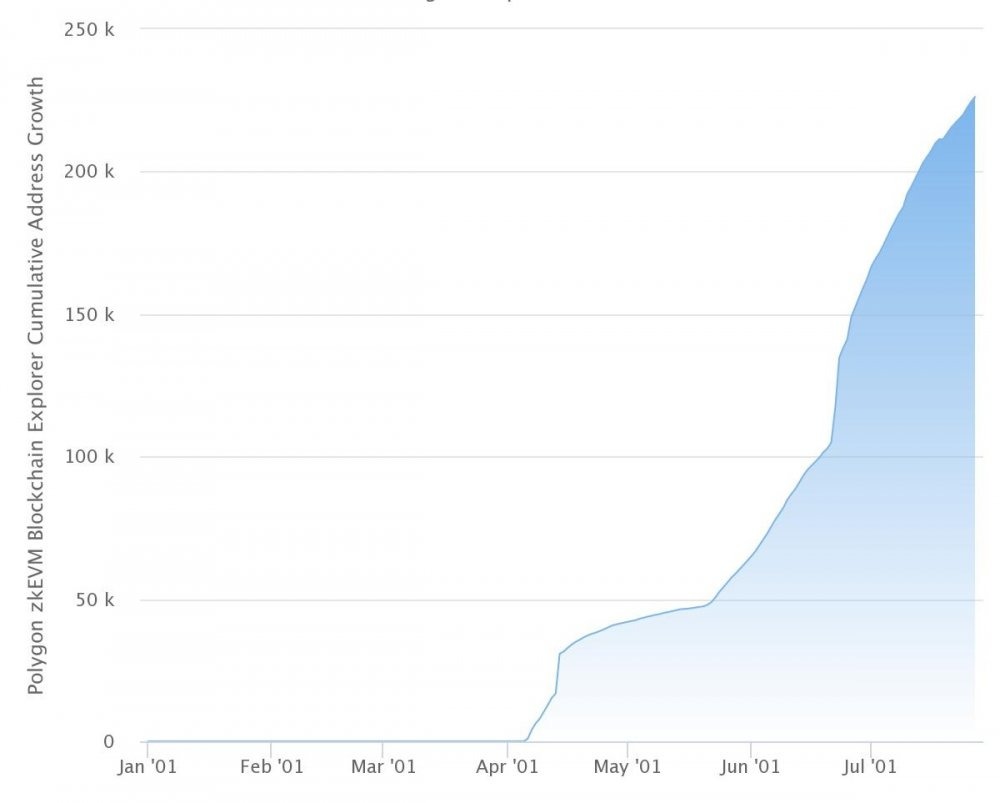Click the Jan '01 x-axis label
Image resolution: width=1000 pixels, height=803 pixels.
[x=147, y=767]
